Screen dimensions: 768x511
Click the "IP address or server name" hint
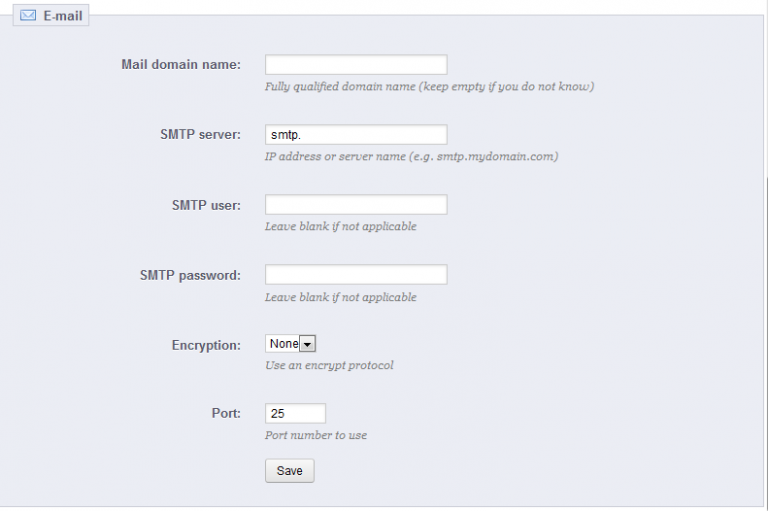[x=411, y=157]
